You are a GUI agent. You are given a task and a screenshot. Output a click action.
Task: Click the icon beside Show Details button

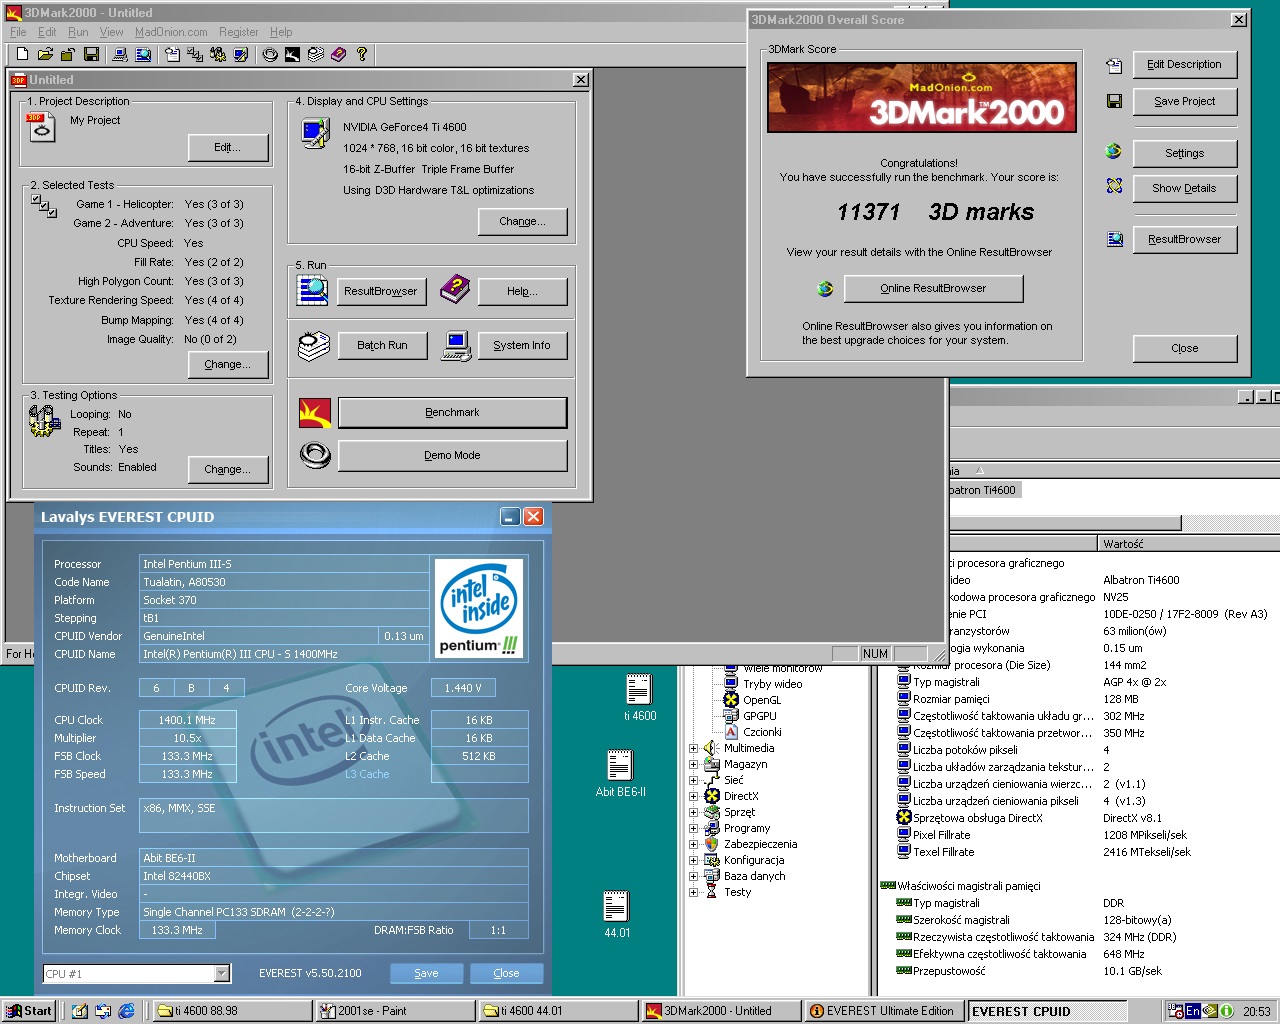[1114, 186]
